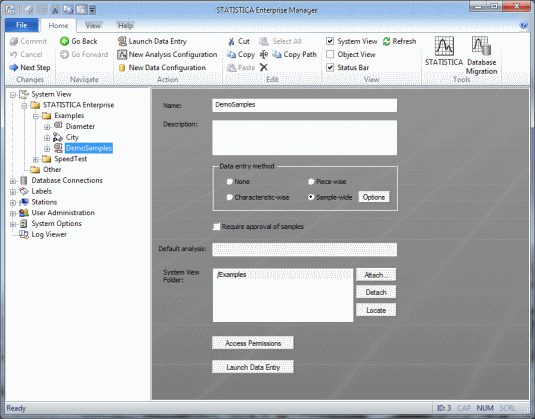The image size is (535, 419).
Task: Open the STATISTICA tool icon
Action: [x=444, y=46]
